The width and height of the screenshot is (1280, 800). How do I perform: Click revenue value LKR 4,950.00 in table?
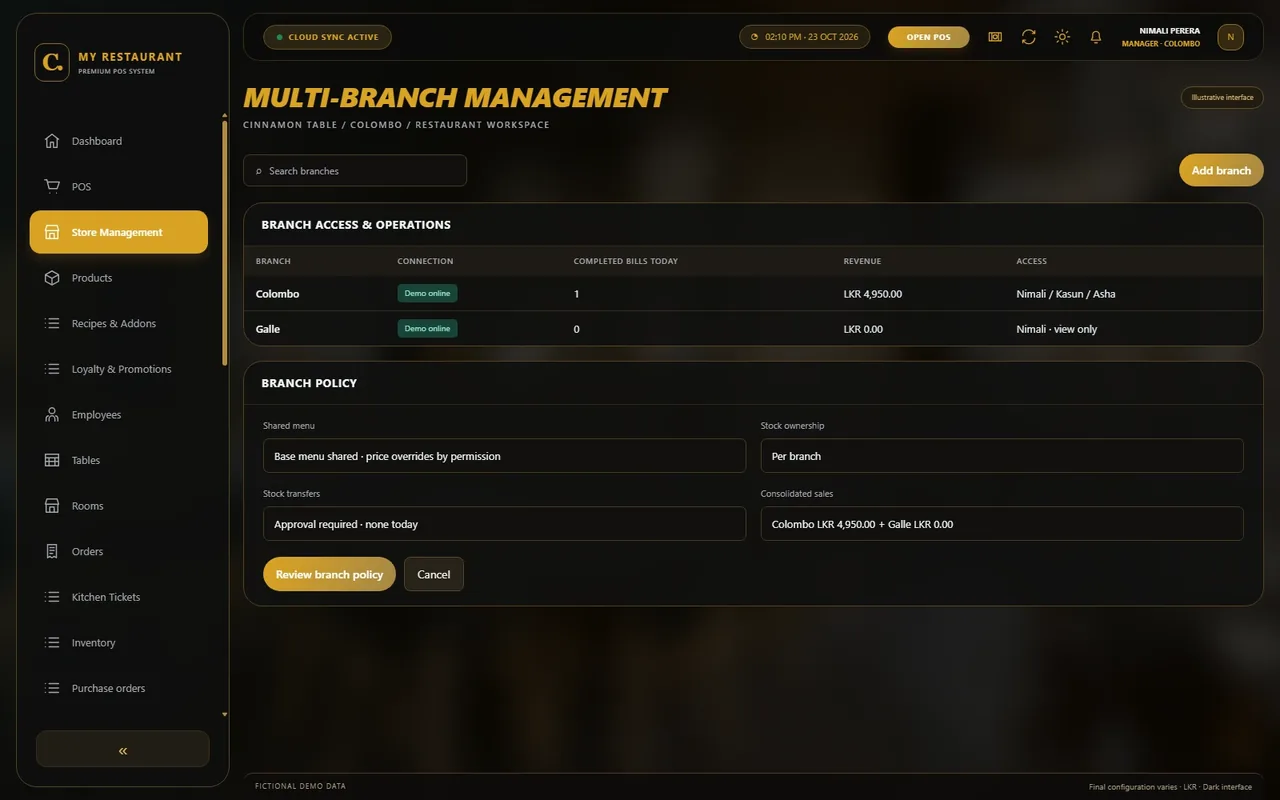(873, 294)
